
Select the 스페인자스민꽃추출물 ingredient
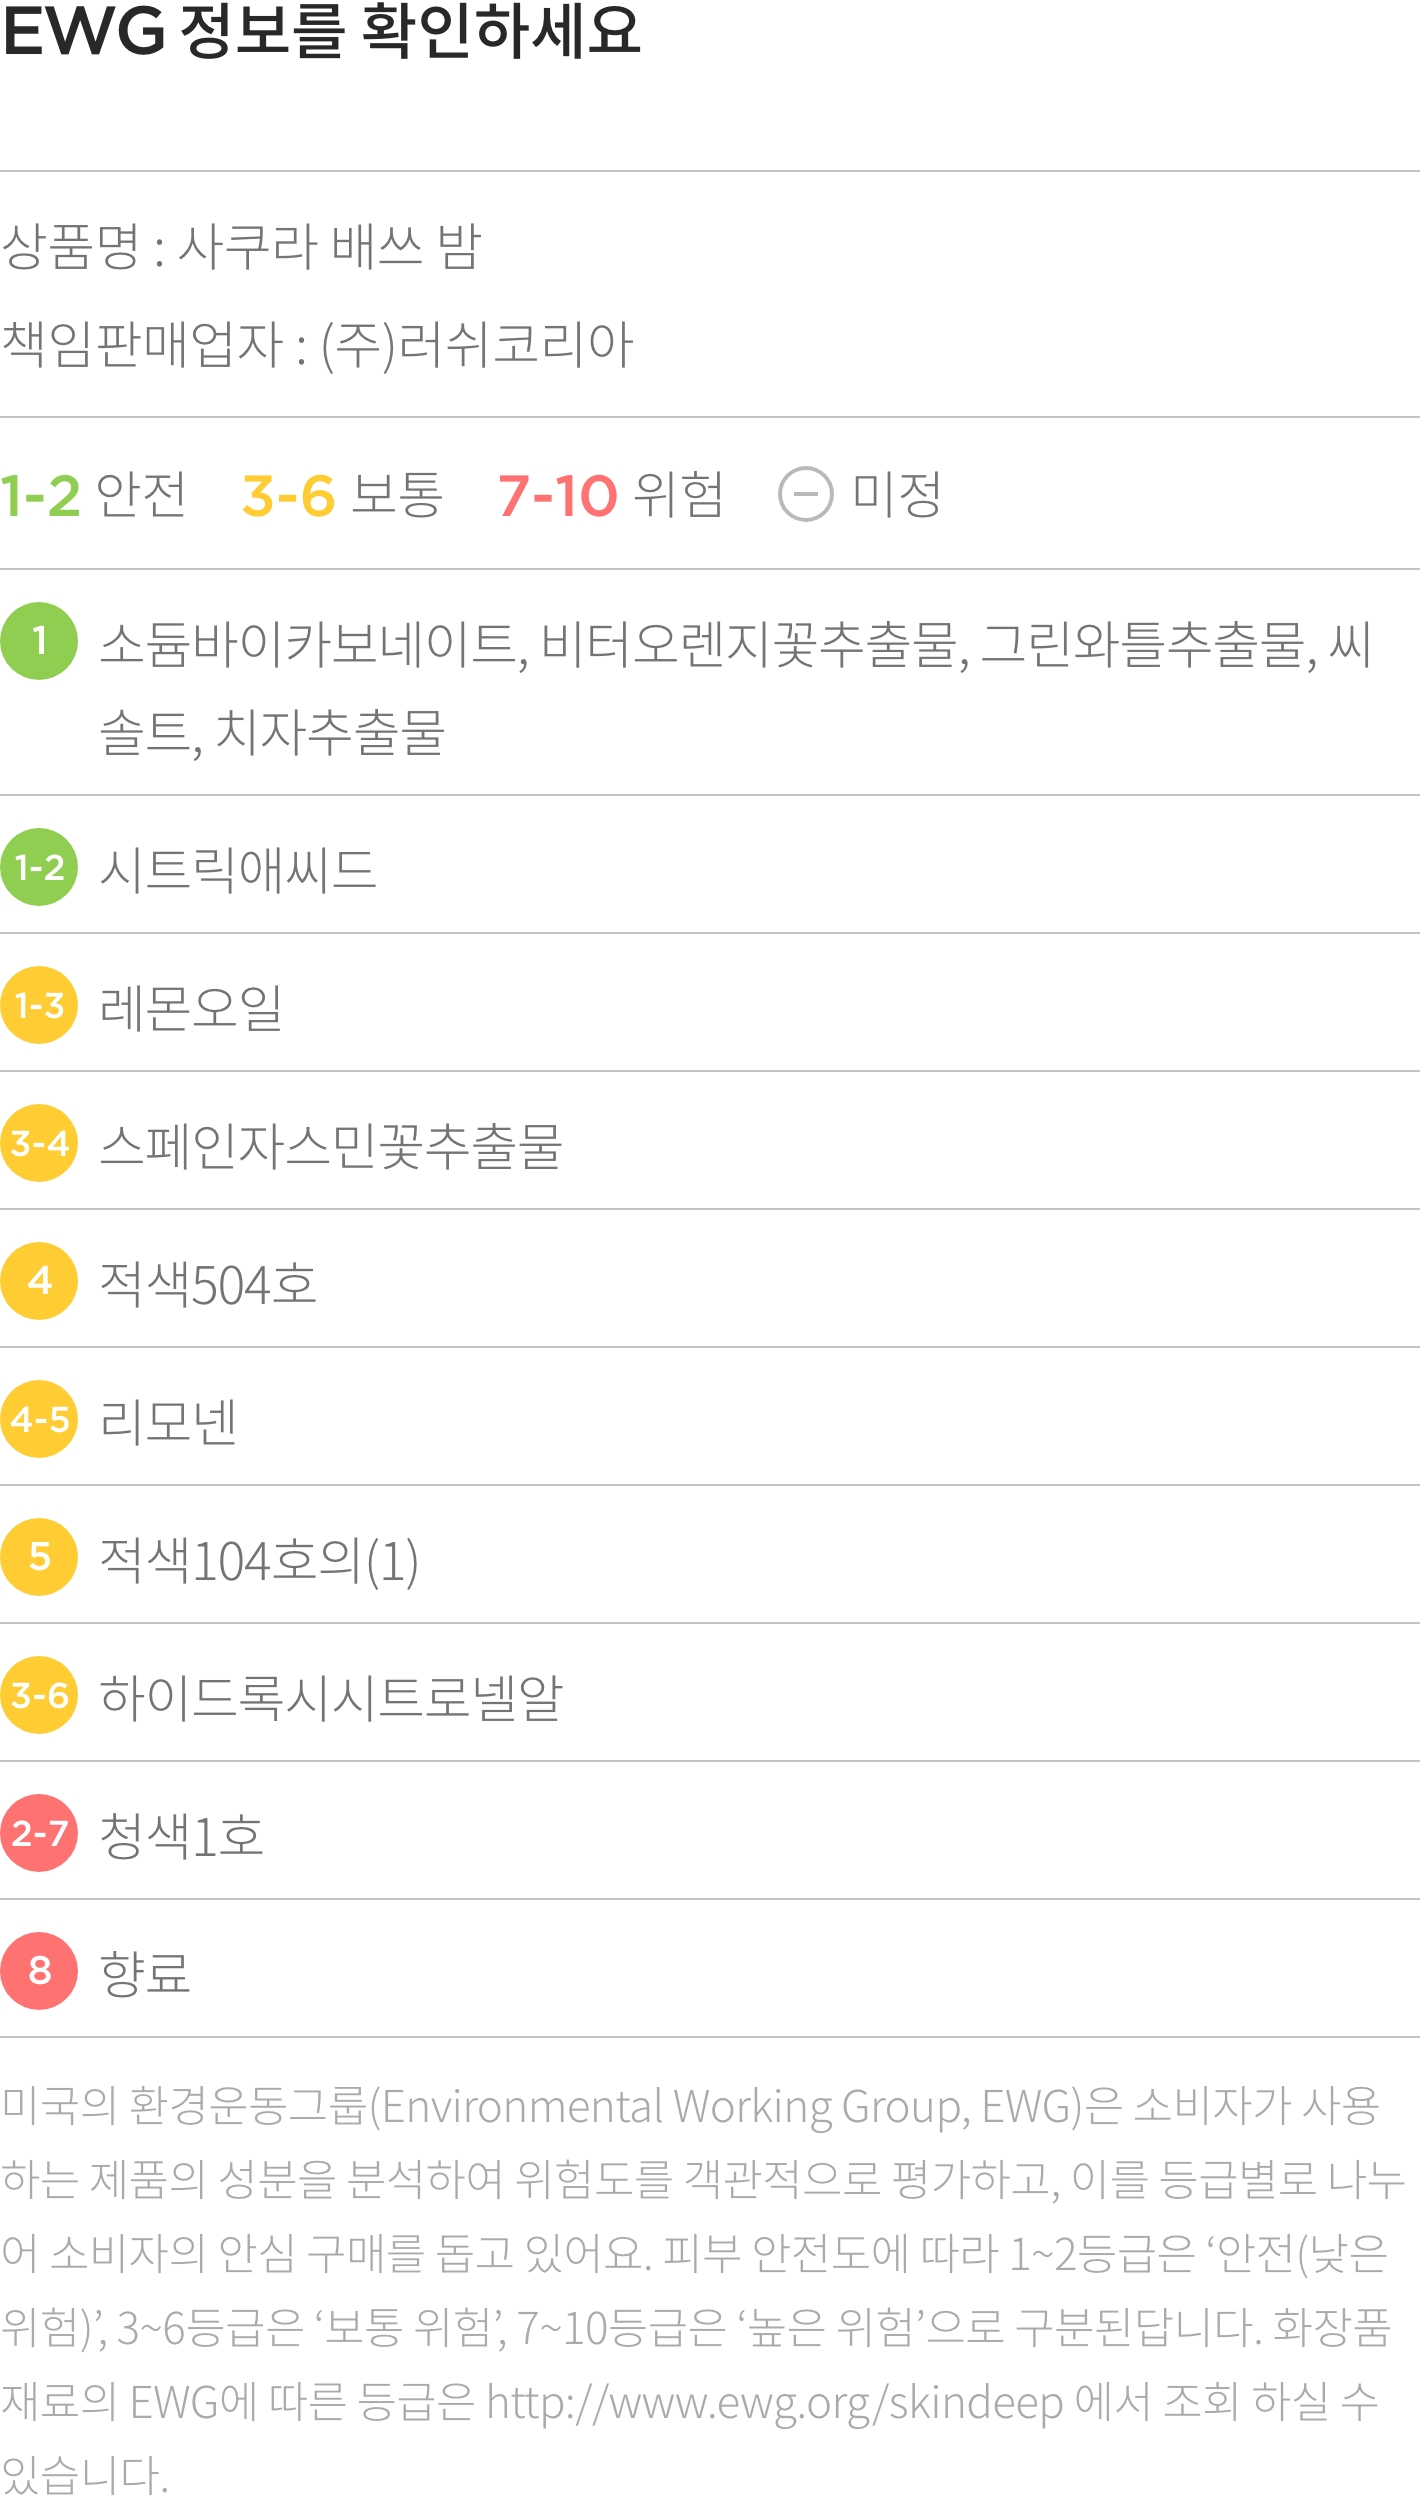(x=331, y=1145)
